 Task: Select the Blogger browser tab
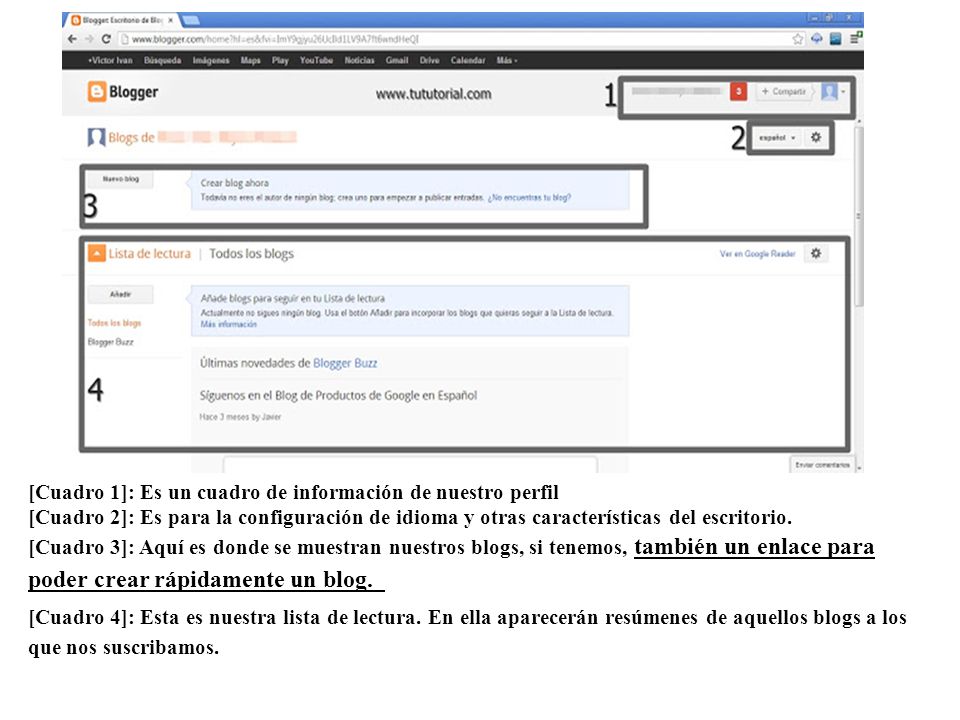[x=121, y=20]
